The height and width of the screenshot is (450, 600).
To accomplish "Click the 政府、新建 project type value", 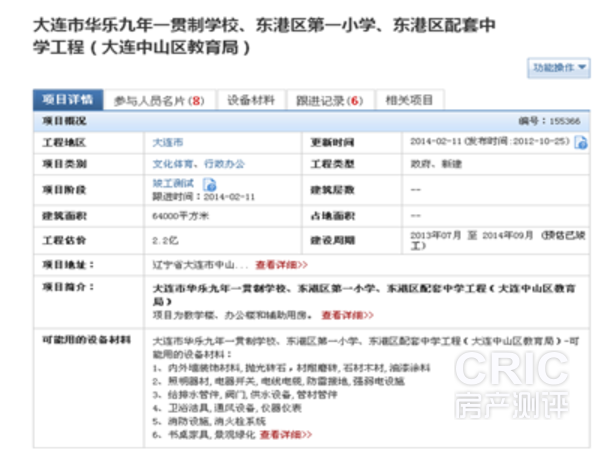I will [436, 164].
